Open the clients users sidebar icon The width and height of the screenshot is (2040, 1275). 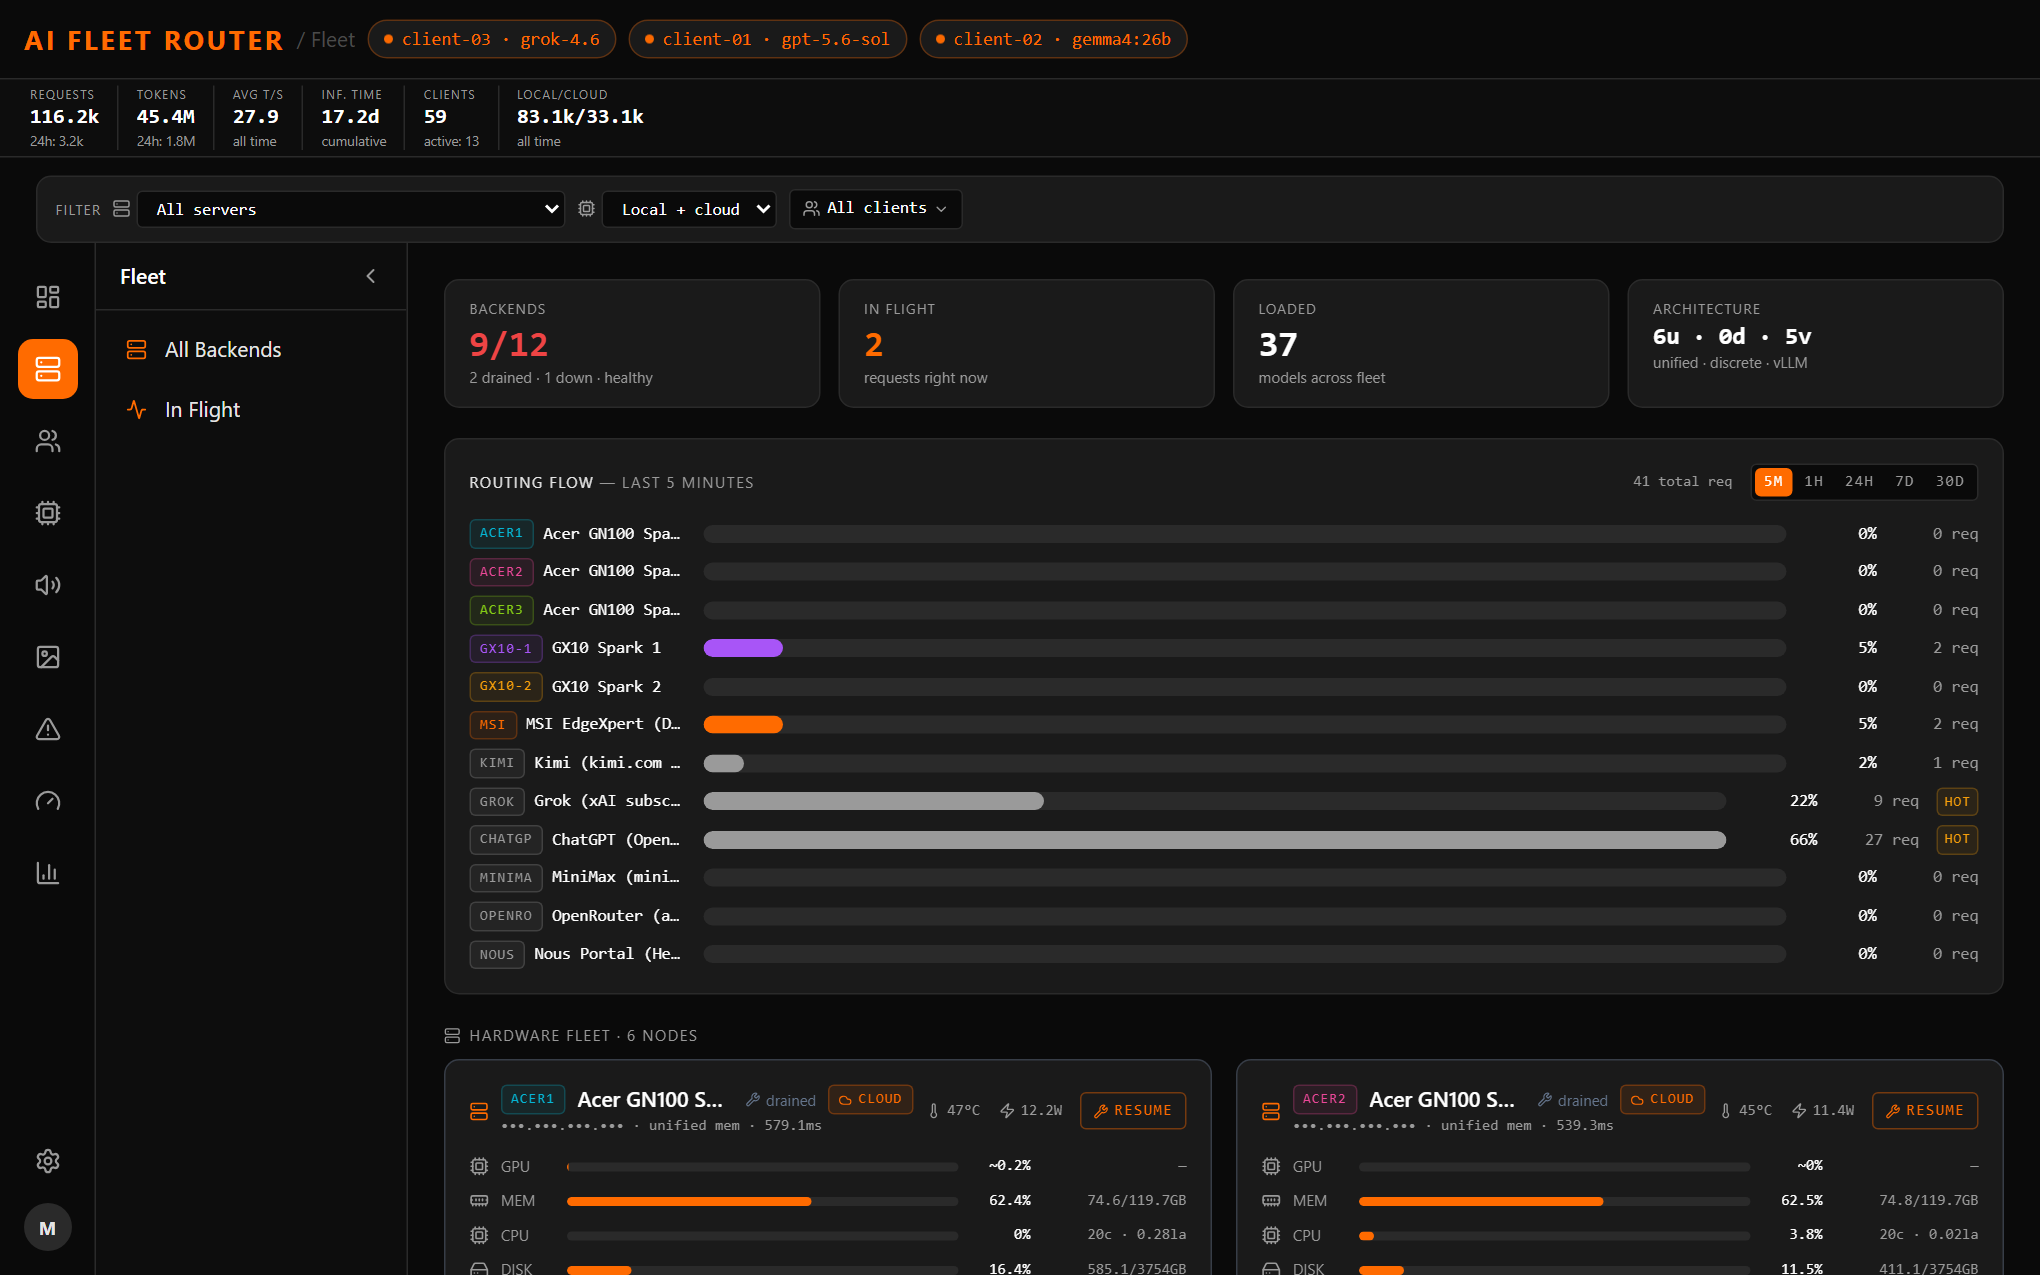click(48, 441)
